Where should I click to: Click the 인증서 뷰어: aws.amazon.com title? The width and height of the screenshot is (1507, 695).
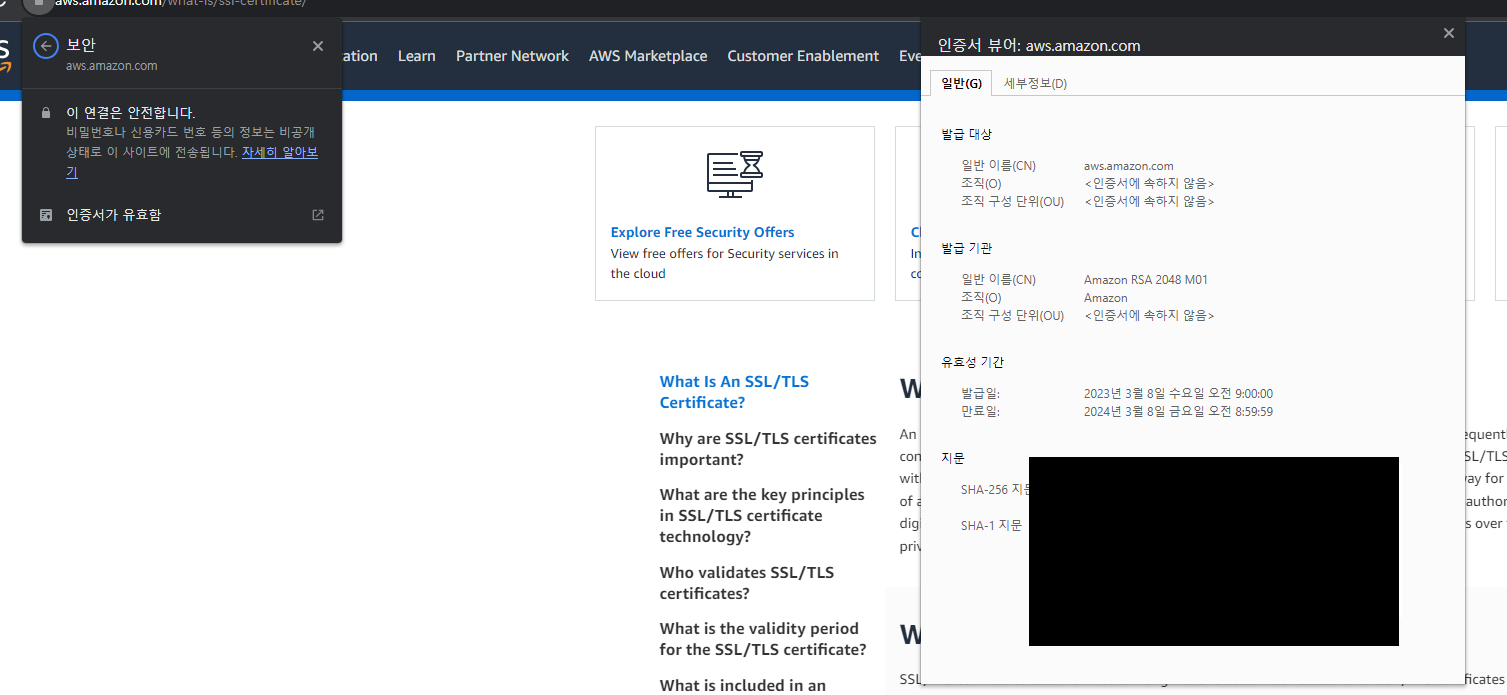tap(1038, 45)
